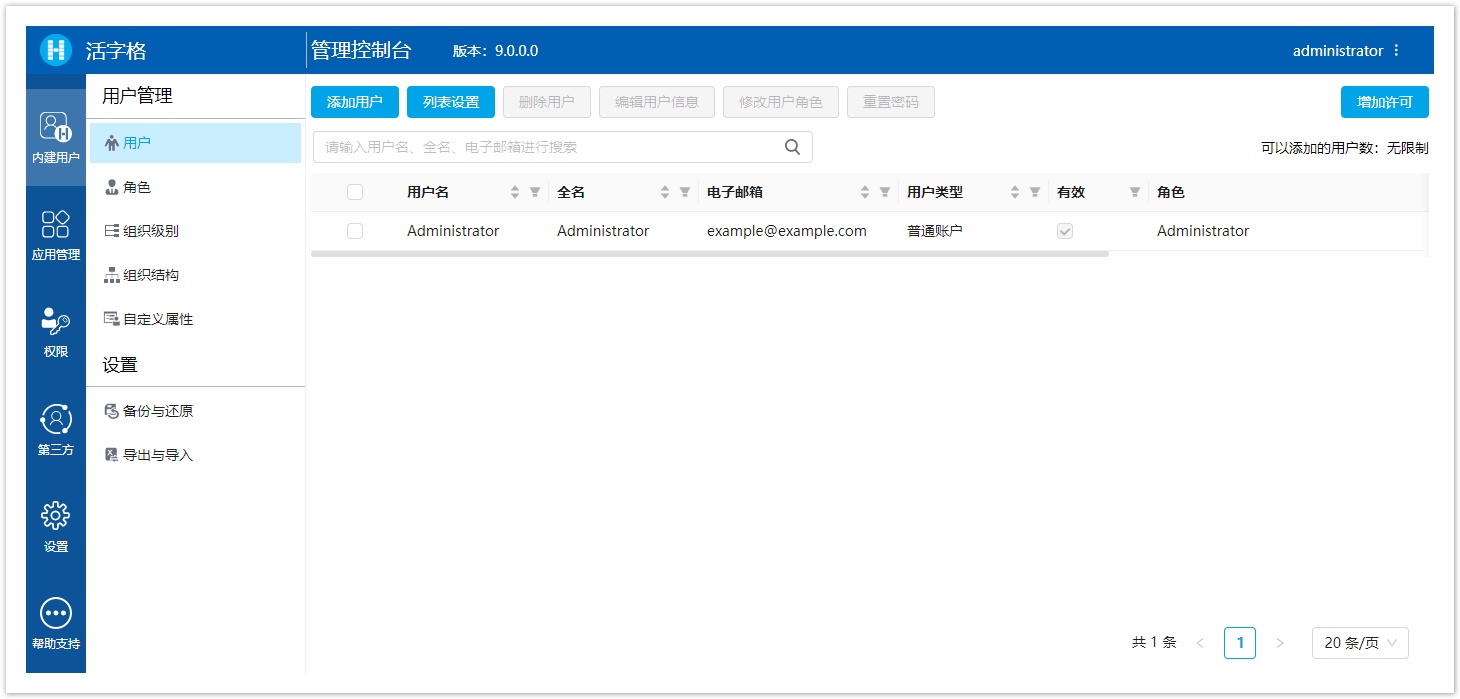This screenshot has height=699, width=1460.
Task: Click the 修改用户角色 button
Action: pyautogui.click(x=781, y=102)
